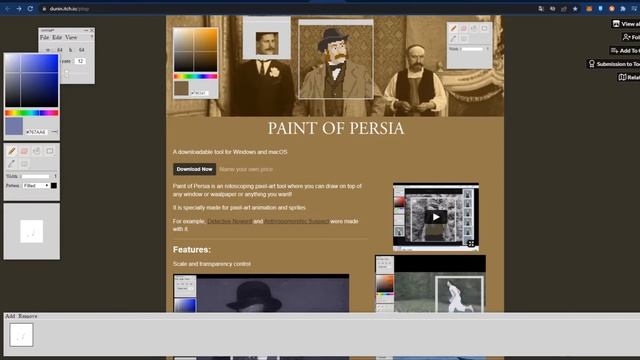The width and height of the screenshot is (640, 360).
Task: Reload the browser page
Action: [30, 9]
